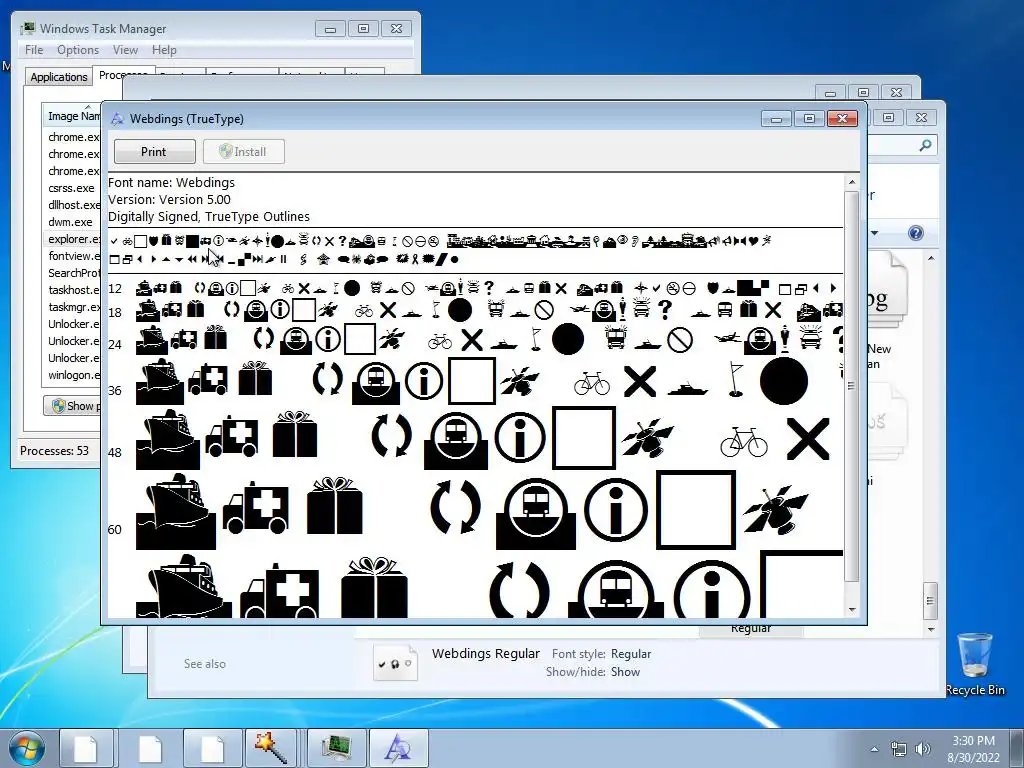Click the Fonts window scroll down arrow
Screen dimensions: 1024x768
(x=931, y=630)
